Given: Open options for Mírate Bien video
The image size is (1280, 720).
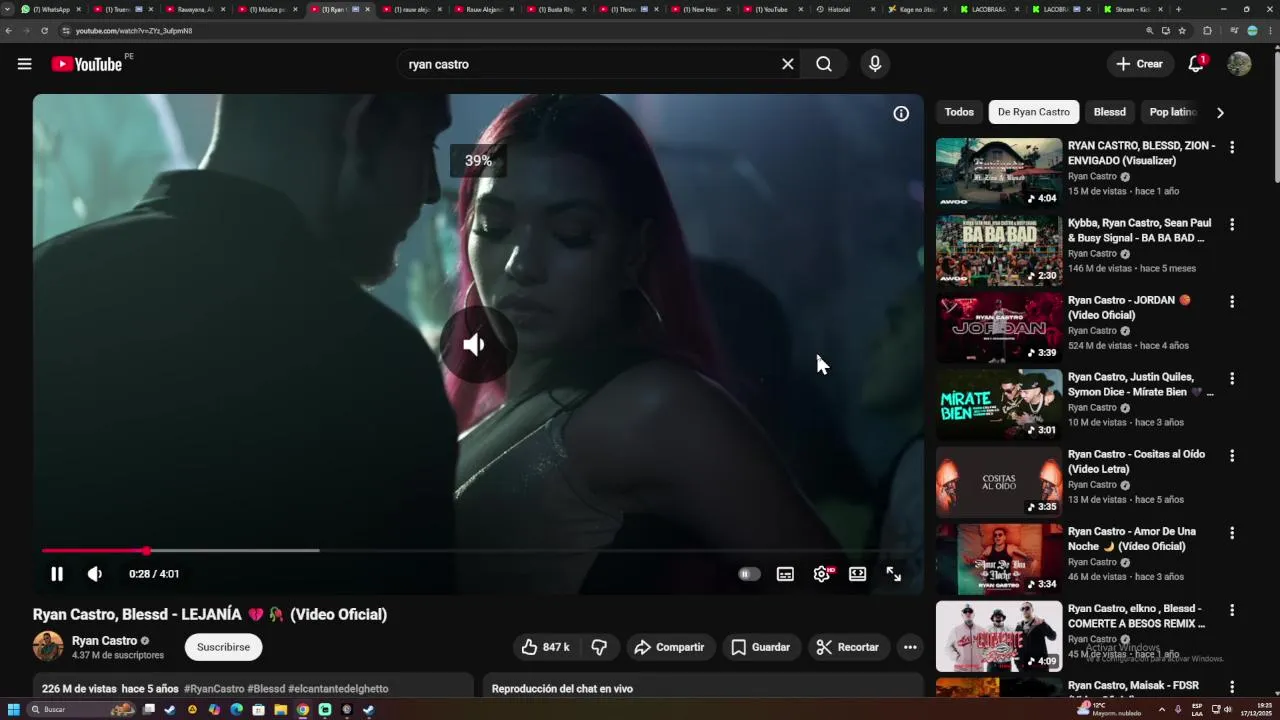Looking at the screenshot, I should pyautogui.click(x=1232, y=378).
